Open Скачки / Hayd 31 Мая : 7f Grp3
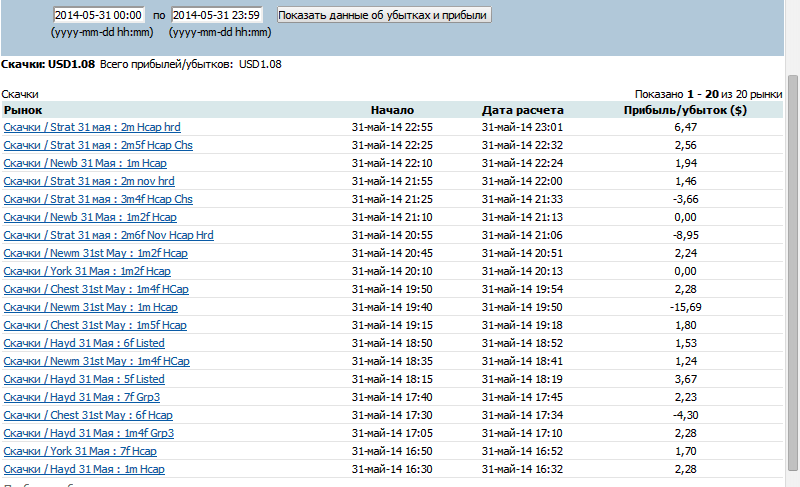Viewport: 800px width, 487px height. pos(82,397)
